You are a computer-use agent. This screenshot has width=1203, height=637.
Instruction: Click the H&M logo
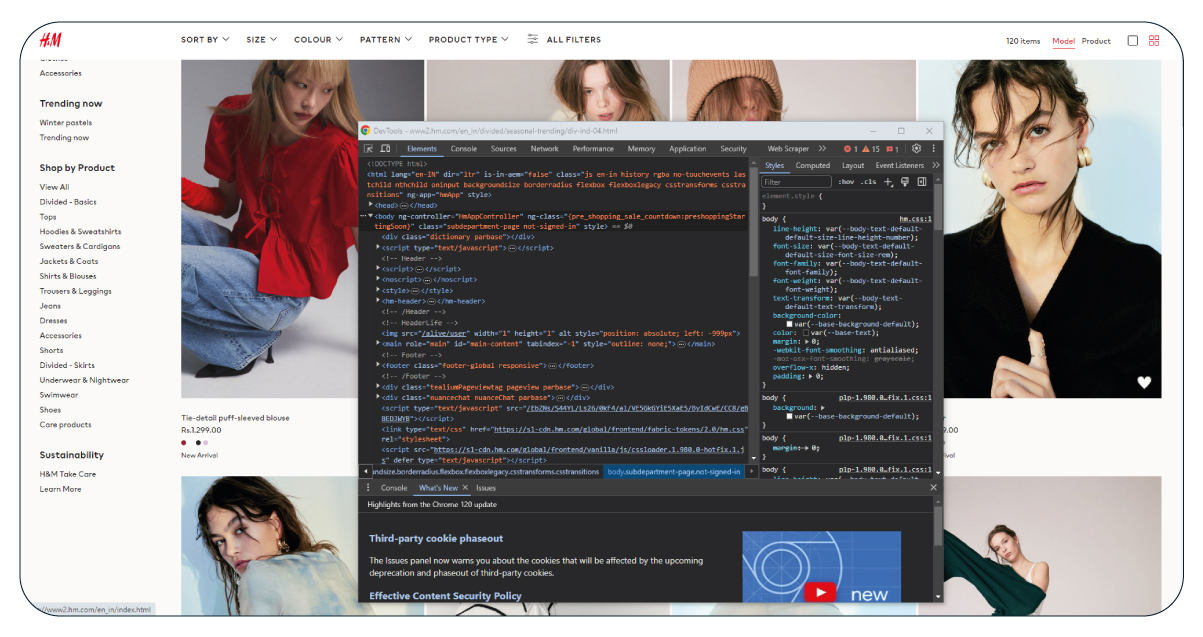51,40
